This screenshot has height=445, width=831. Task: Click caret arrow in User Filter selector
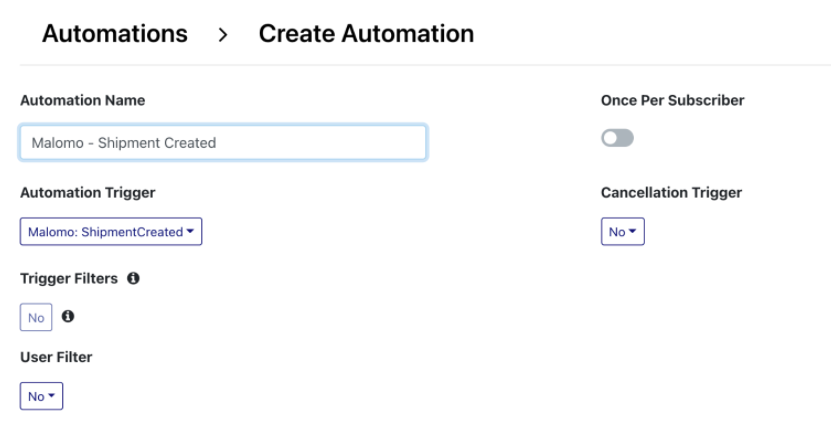[51, 395]
